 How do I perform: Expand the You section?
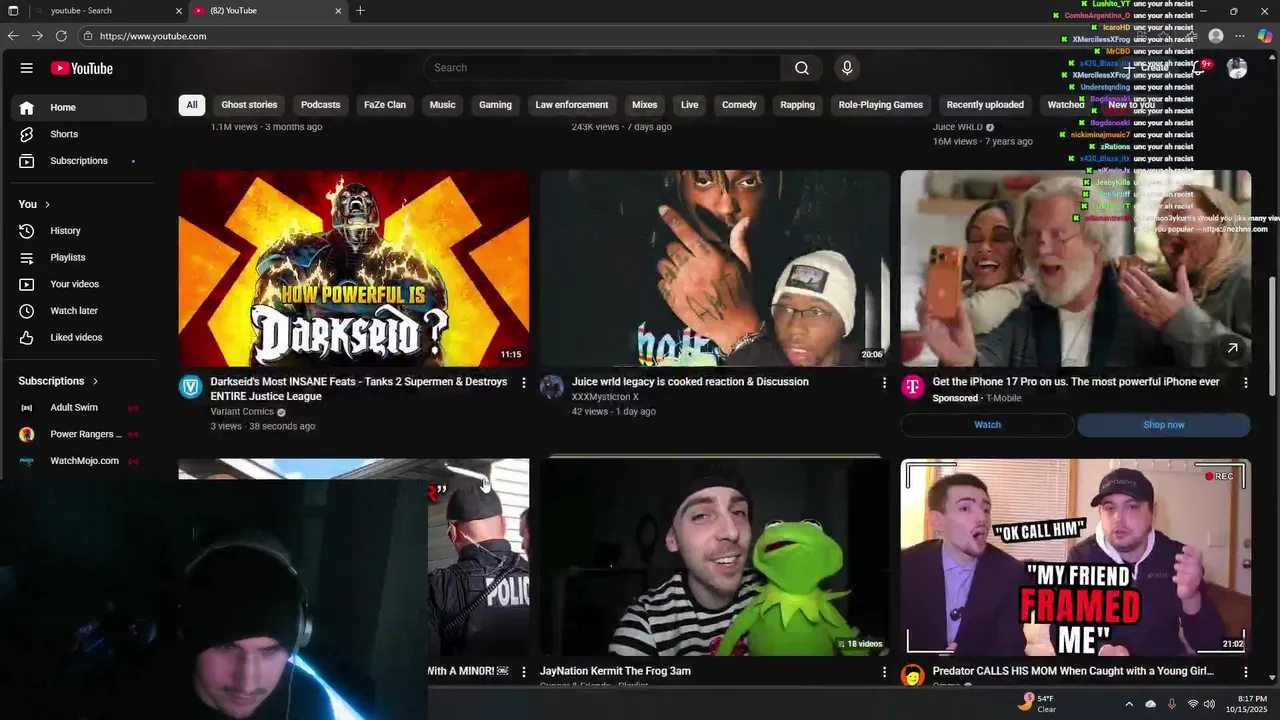click(x=34, y=204)
